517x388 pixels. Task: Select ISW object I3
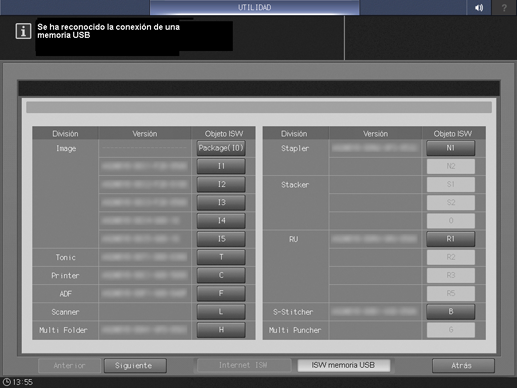(x=221, y=202)
